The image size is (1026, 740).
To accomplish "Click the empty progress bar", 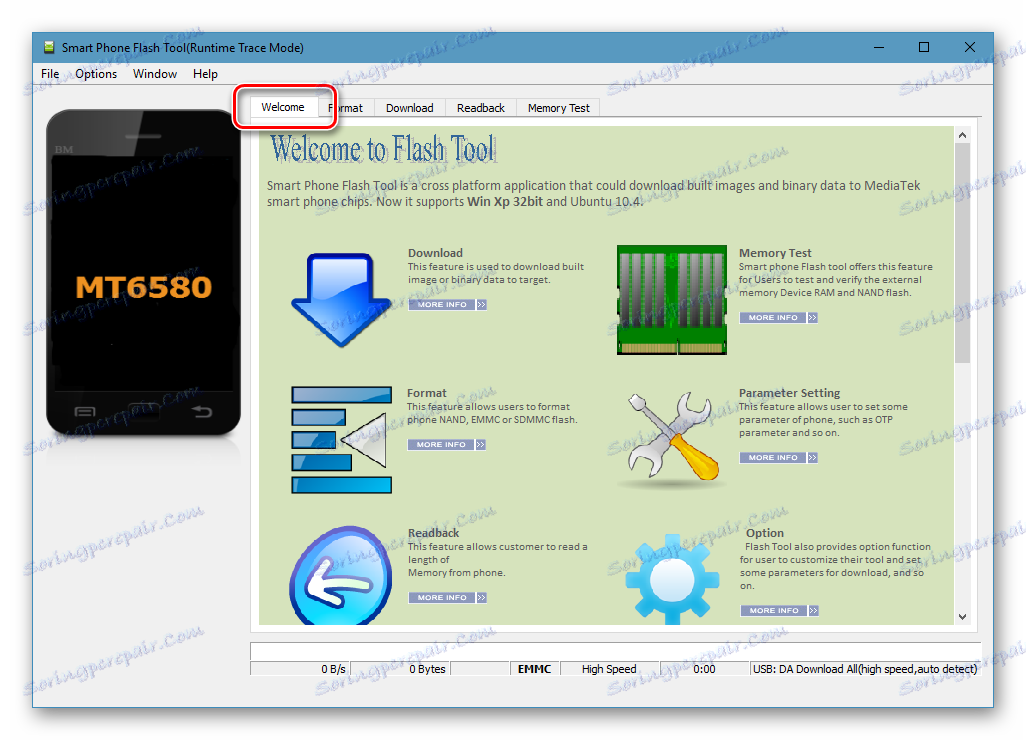I will tap(615, 651).
